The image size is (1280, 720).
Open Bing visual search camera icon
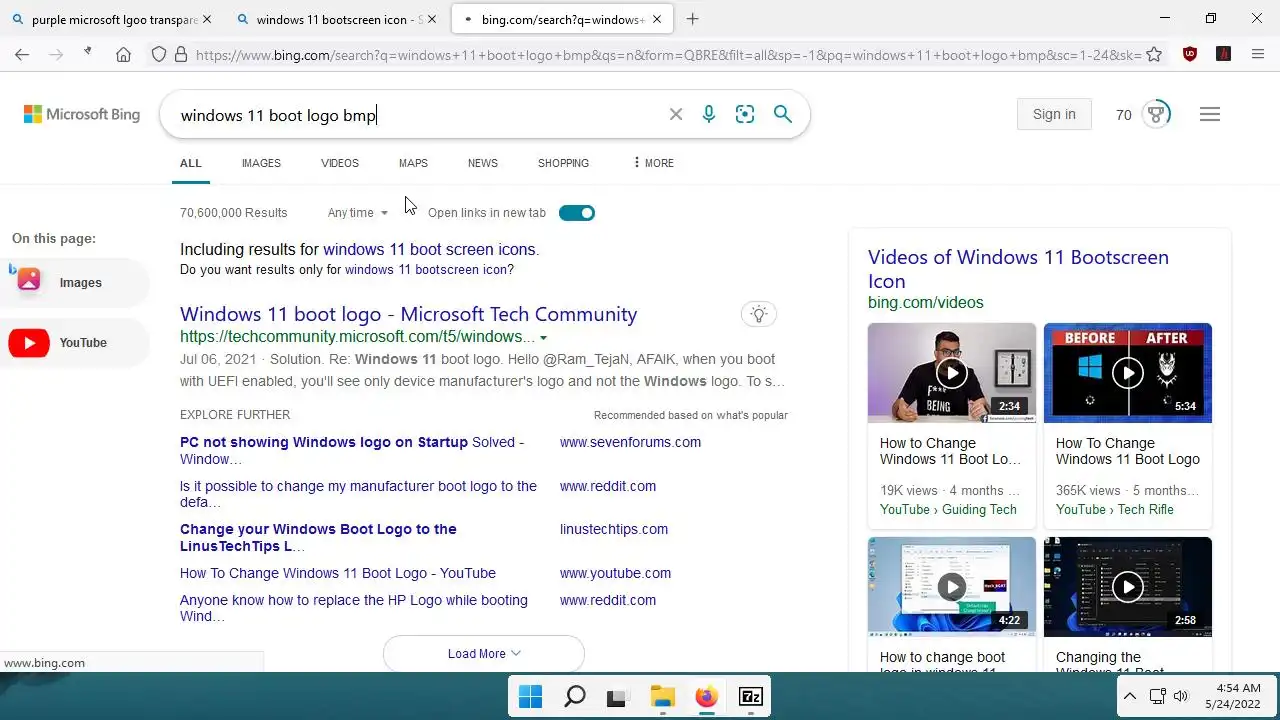[745, 114]
